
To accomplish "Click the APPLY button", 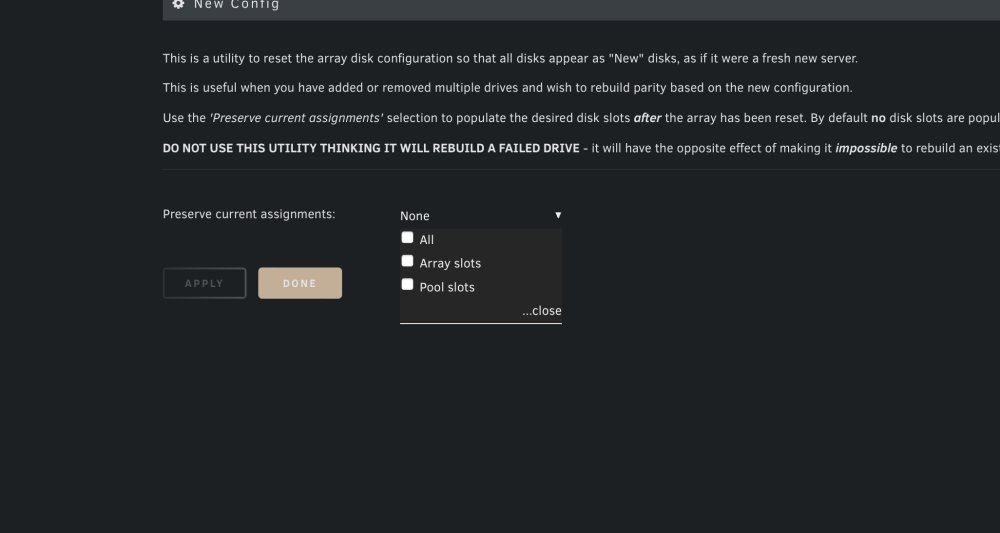I will [205, 283].
